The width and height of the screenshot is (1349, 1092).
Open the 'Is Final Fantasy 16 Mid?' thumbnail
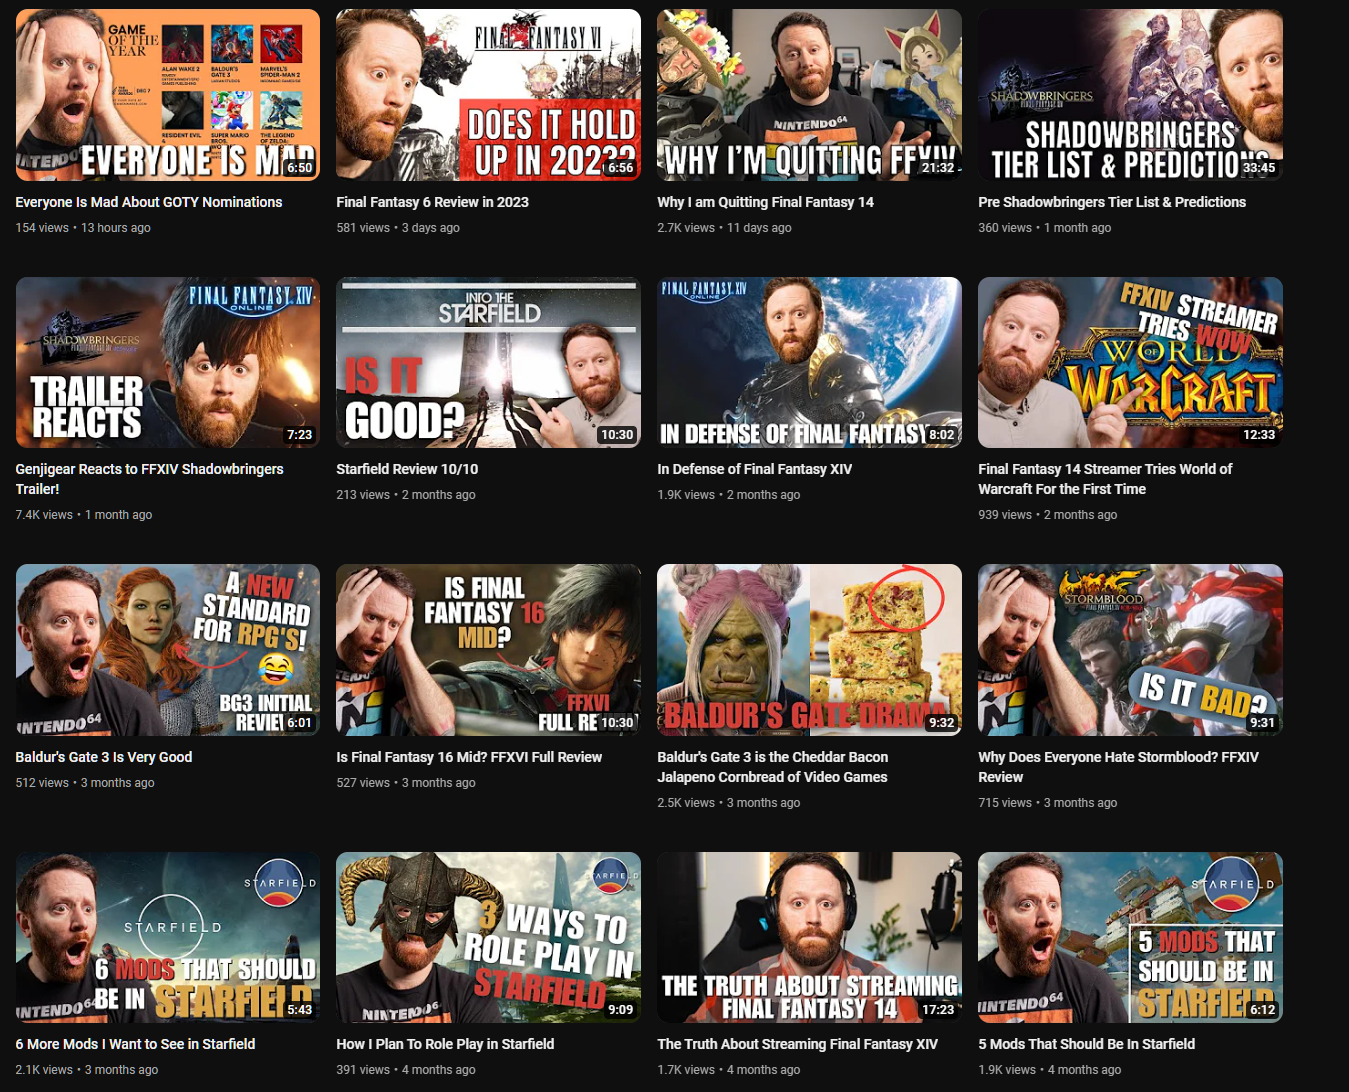488,650
